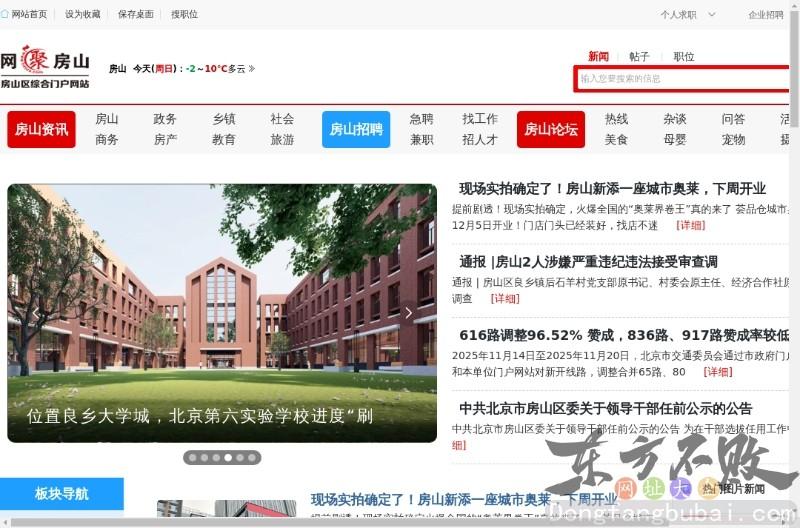Expand the weather forecast double-arrow
800x528 pixels.
click(x=251, y=68)
